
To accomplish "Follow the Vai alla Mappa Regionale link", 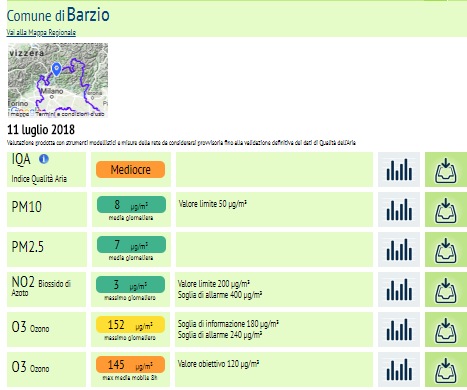I will coord(41,32).
